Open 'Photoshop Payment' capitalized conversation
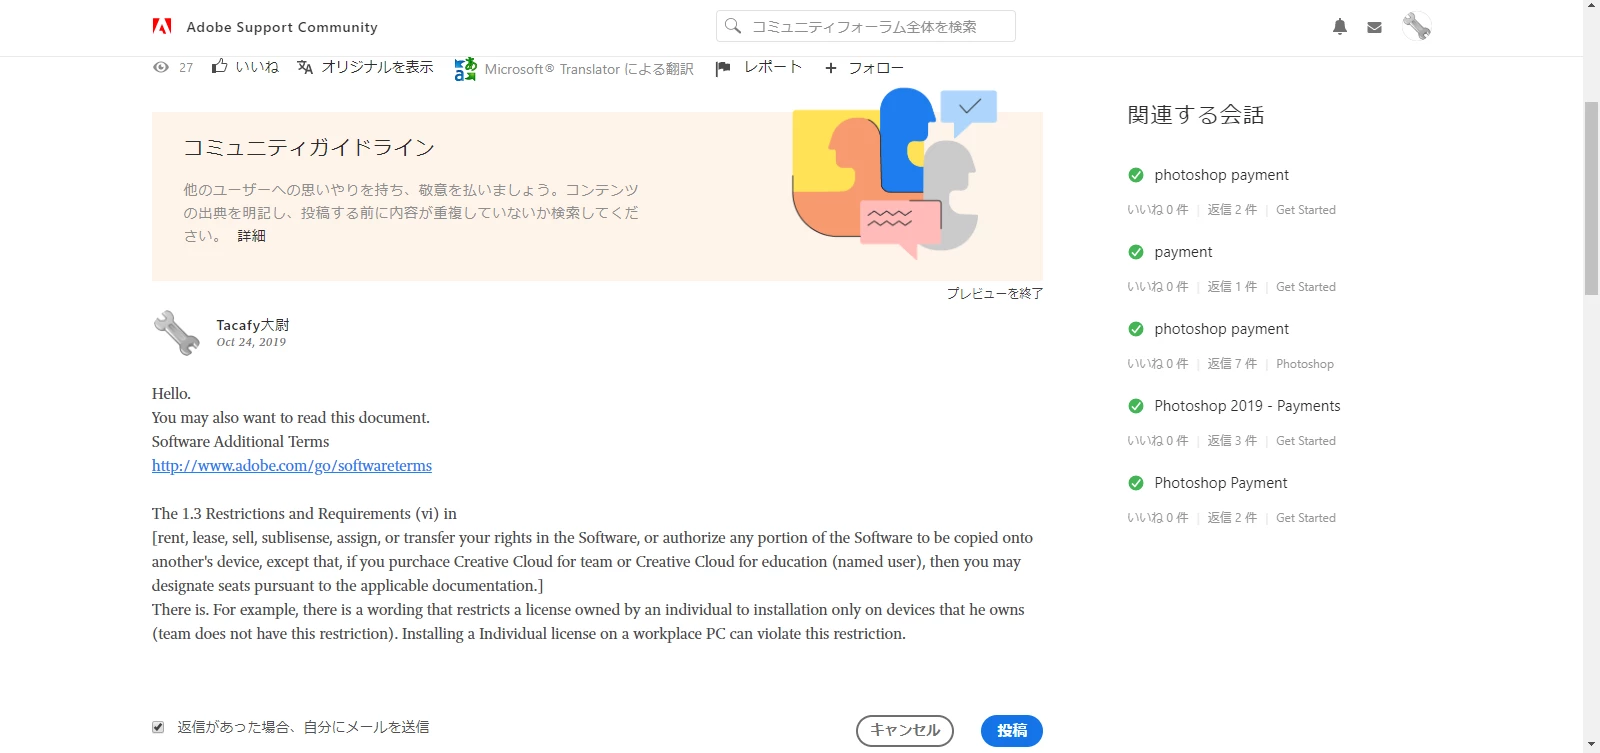The image size is (1600, 753). pyautogui.click(x=1220, y=483)
